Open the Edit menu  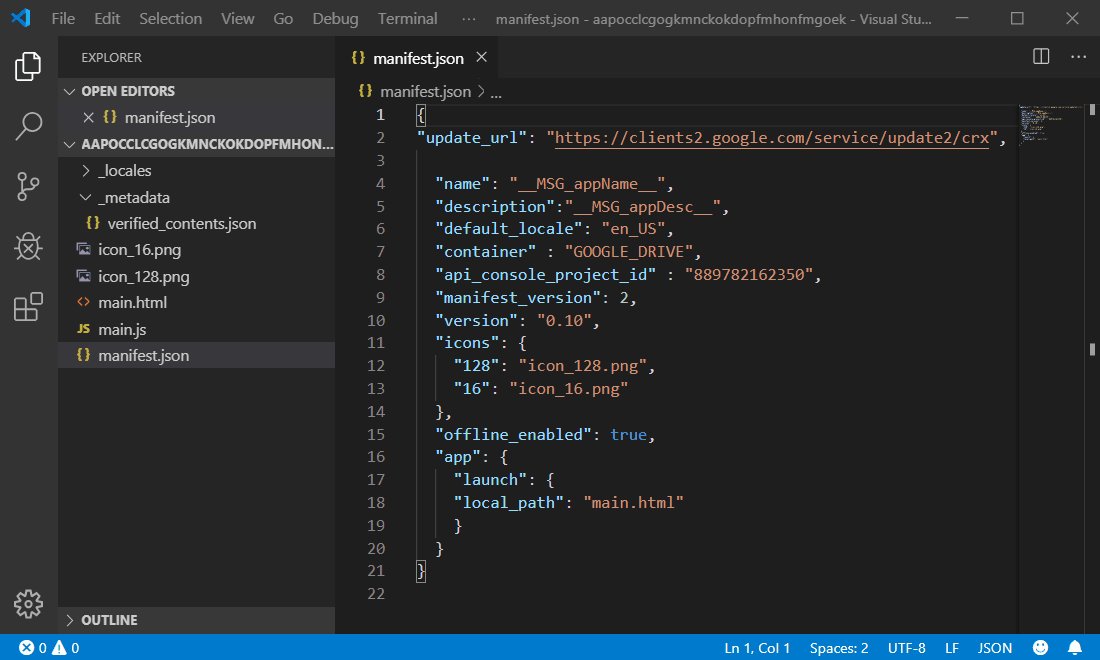tap(107, 18)
